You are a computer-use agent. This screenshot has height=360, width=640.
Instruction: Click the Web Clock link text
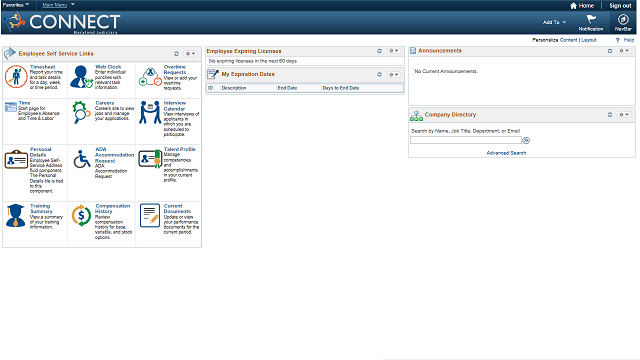[x=108, y=67]
